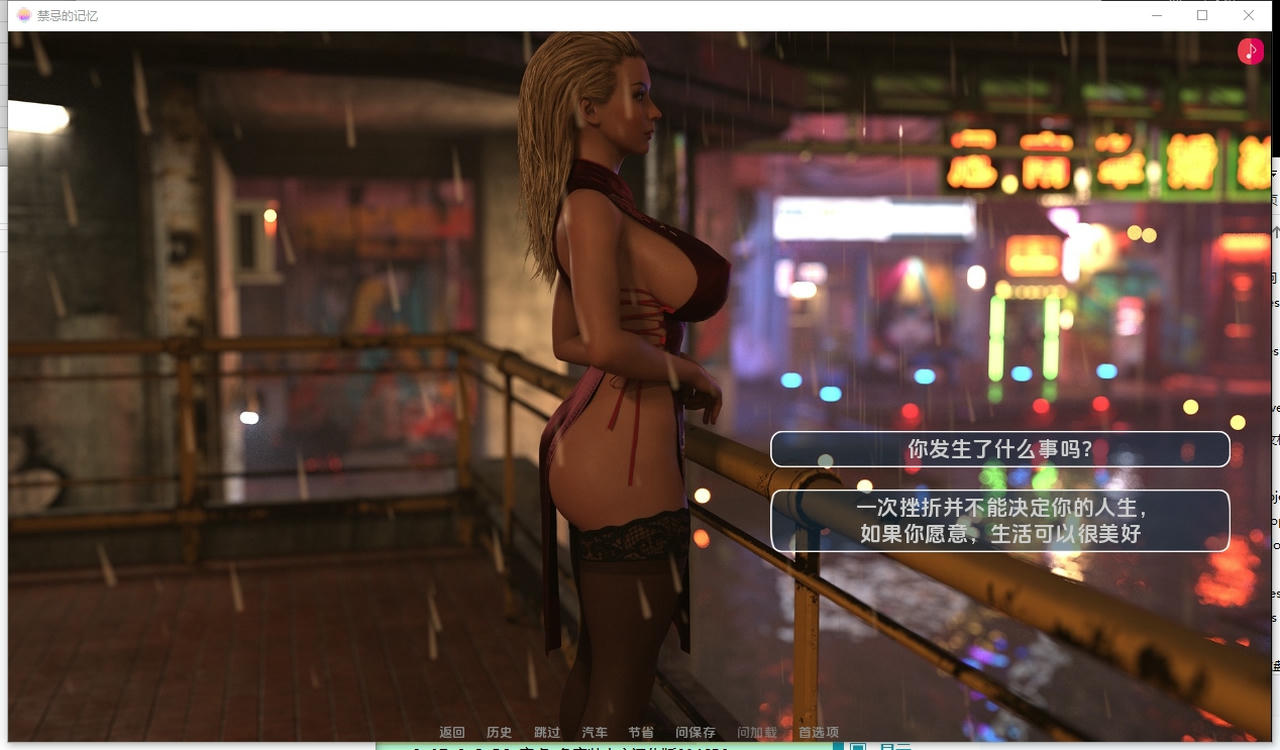
Task: Open the 历史 dialogue history
Action: coord(500,732)
